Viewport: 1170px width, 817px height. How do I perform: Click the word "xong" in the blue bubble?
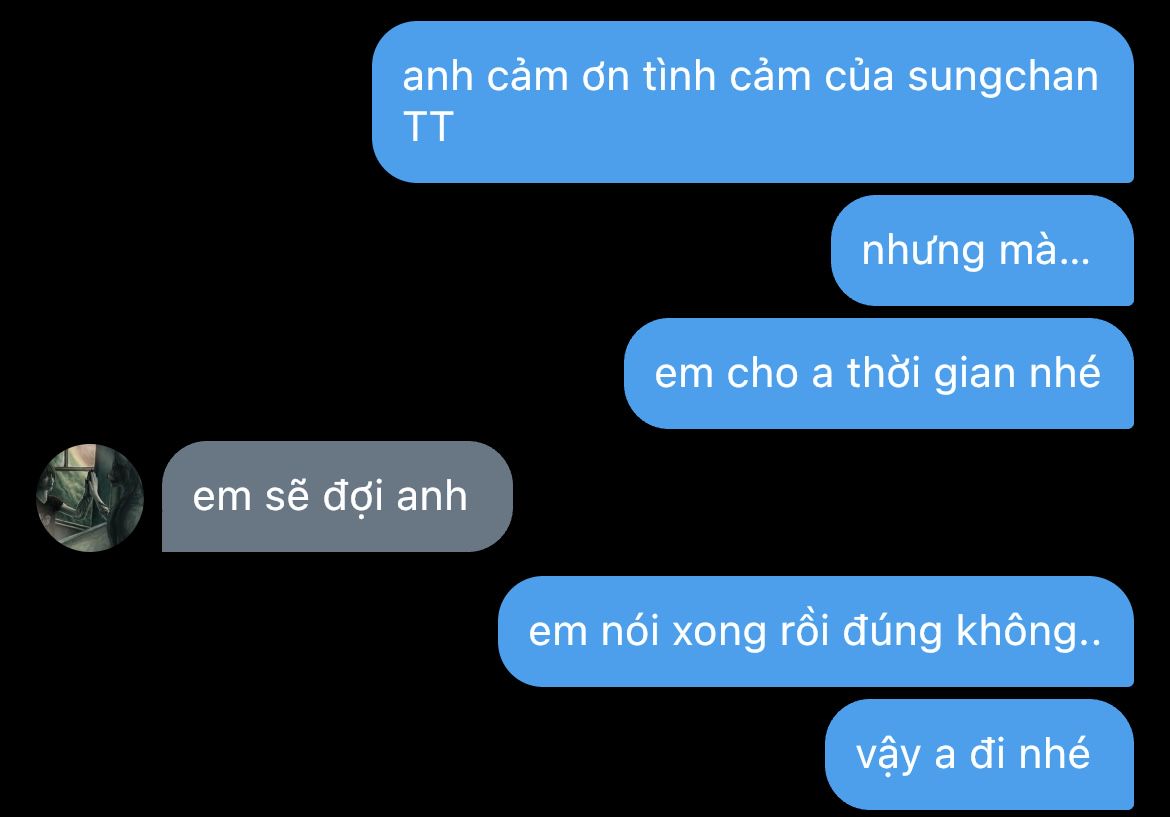point(719,633)
